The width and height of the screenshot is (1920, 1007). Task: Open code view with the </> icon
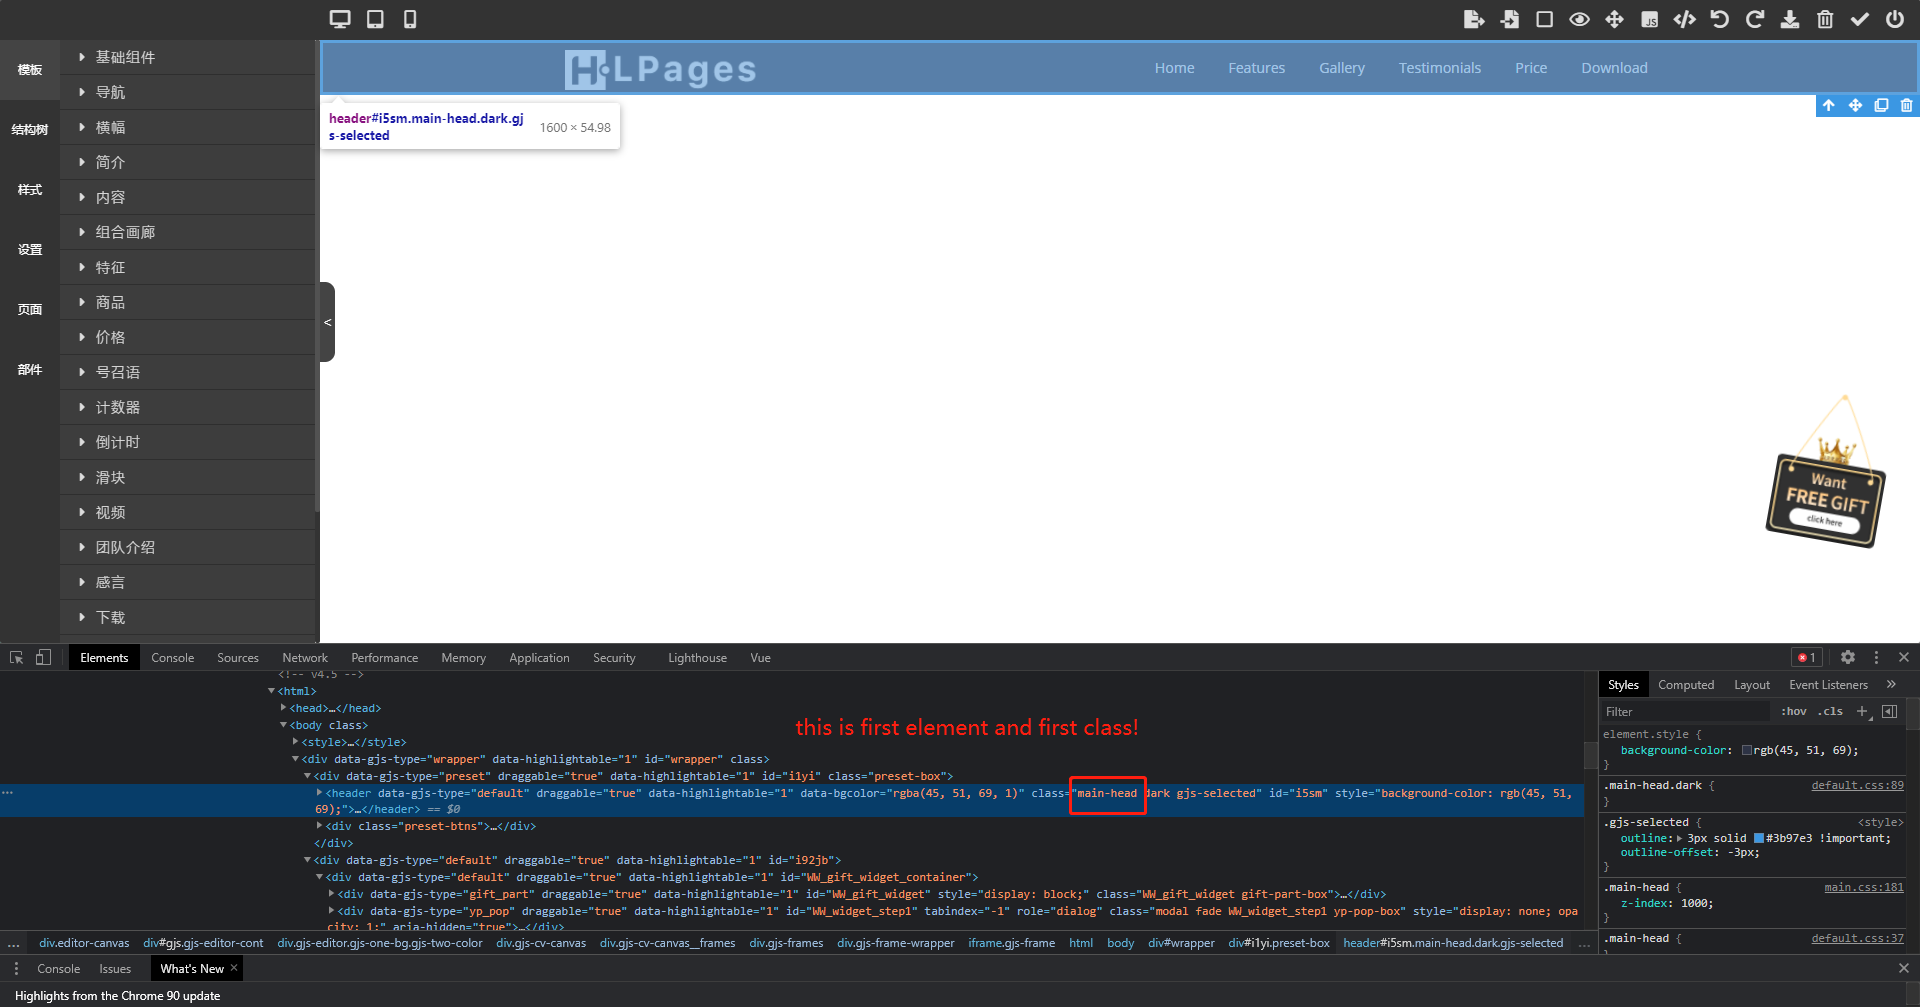tap(1685, 19)
